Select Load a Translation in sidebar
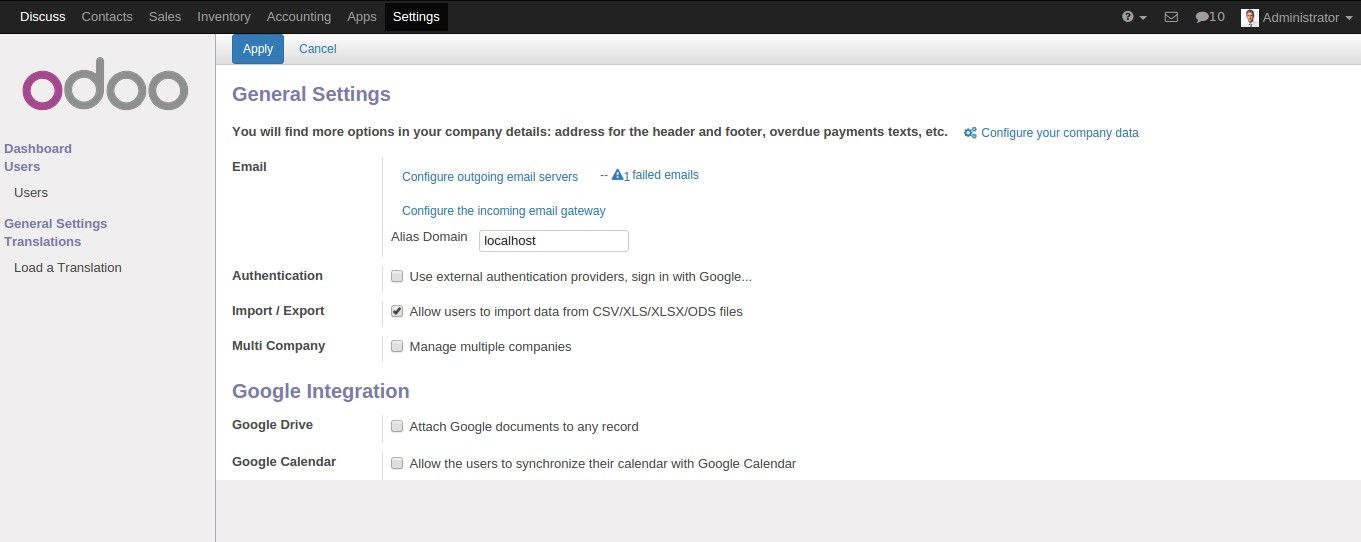This screenshot has height=542, width=1361. pyautogui.click(x=68, y=267)
